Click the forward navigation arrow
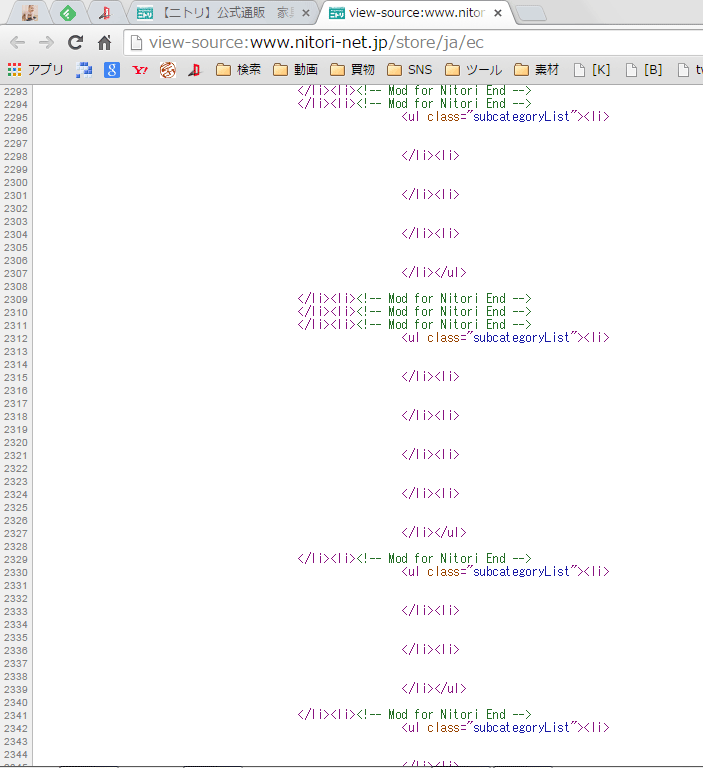 46,42
